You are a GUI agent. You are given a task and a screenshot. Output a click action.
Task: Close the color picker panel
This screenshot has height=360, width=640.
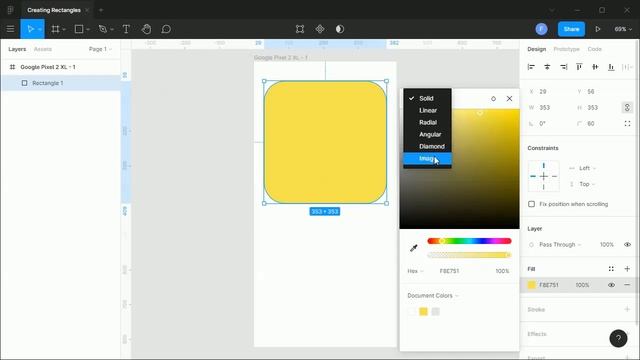509,98
